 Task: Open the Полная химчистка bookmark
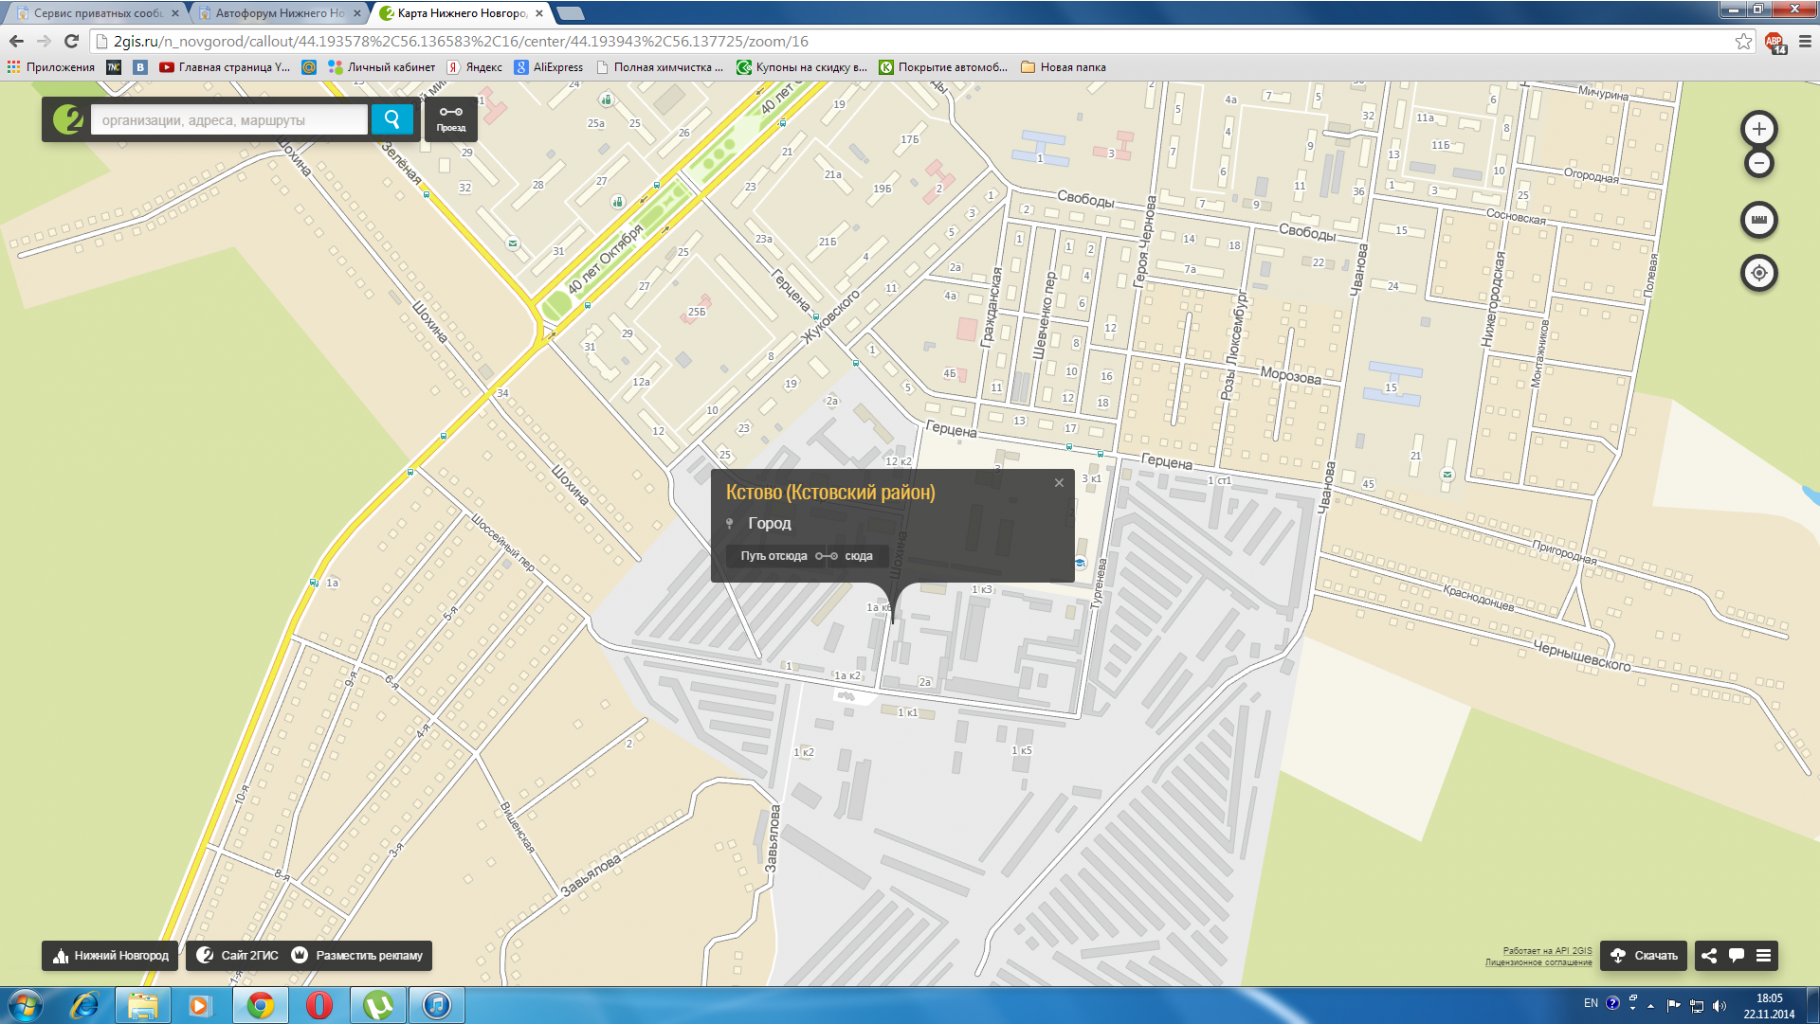659,67
